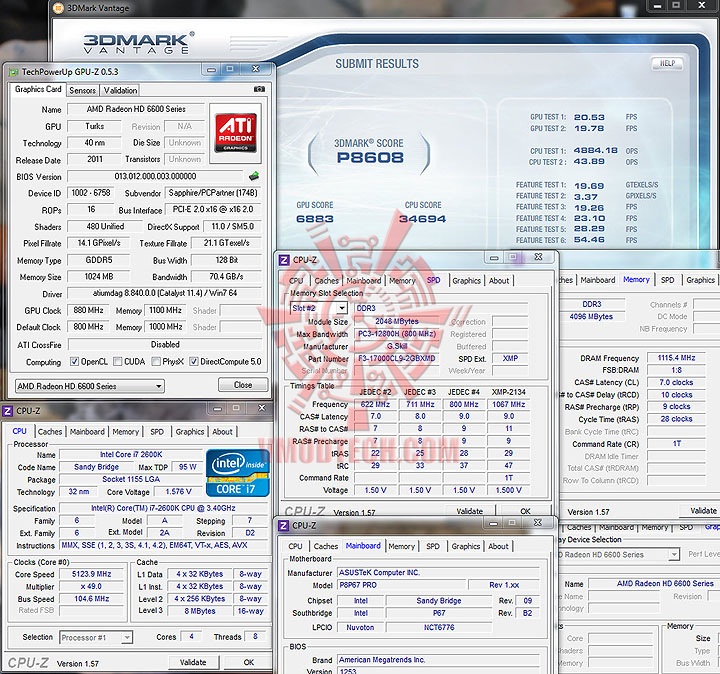
Task: Click Validate in the CPU-Z CPU window
Action: coord(193,662)
